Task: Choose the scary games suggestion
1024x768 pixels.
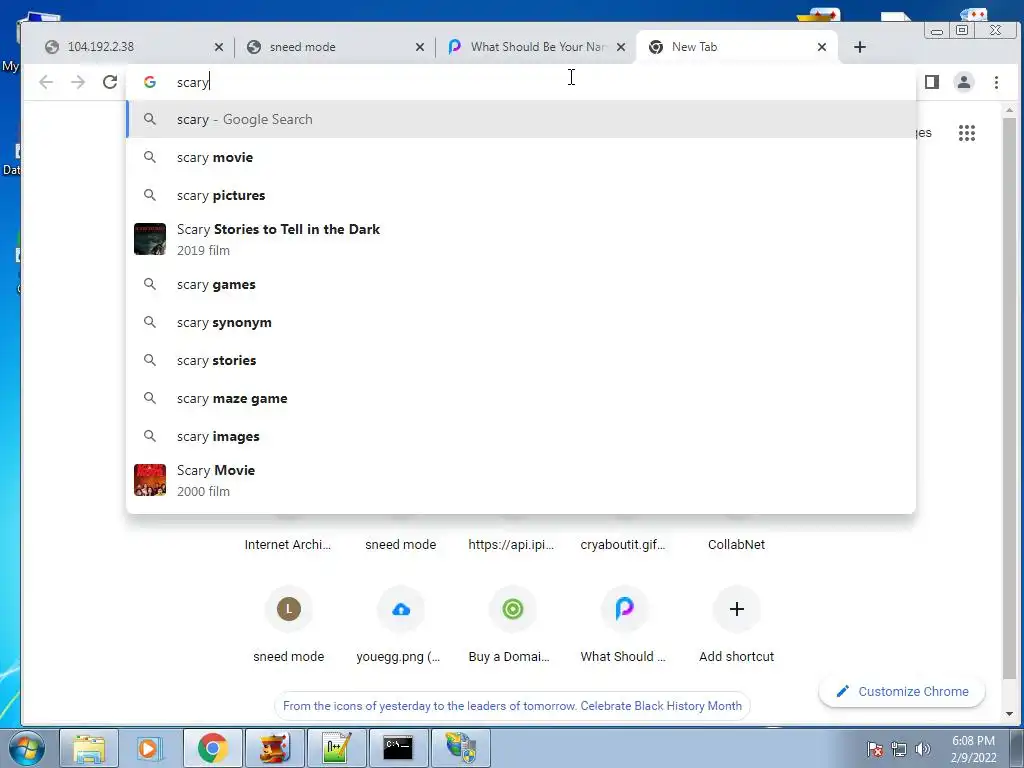Action: coord(521,285)
